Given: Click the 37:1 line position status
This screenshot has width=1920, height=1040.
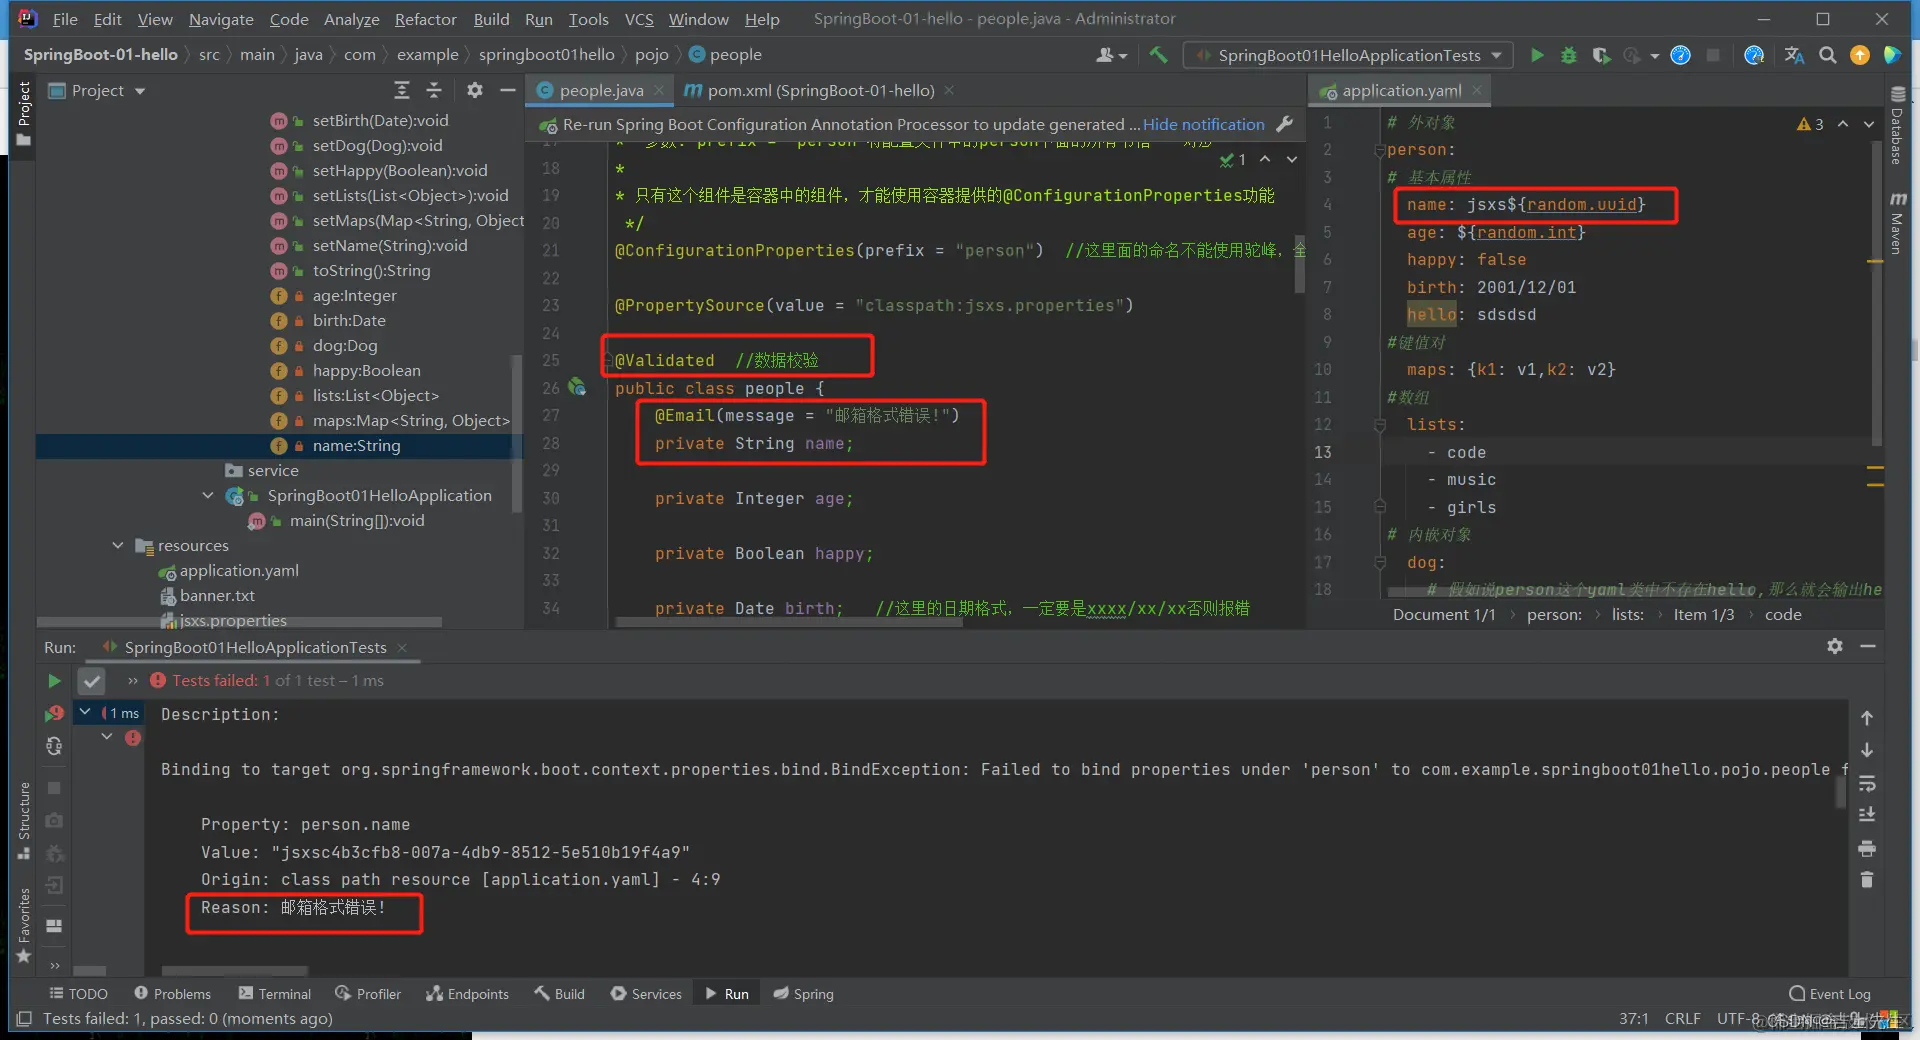Looking at the screenshot, I should 1634,1019.
